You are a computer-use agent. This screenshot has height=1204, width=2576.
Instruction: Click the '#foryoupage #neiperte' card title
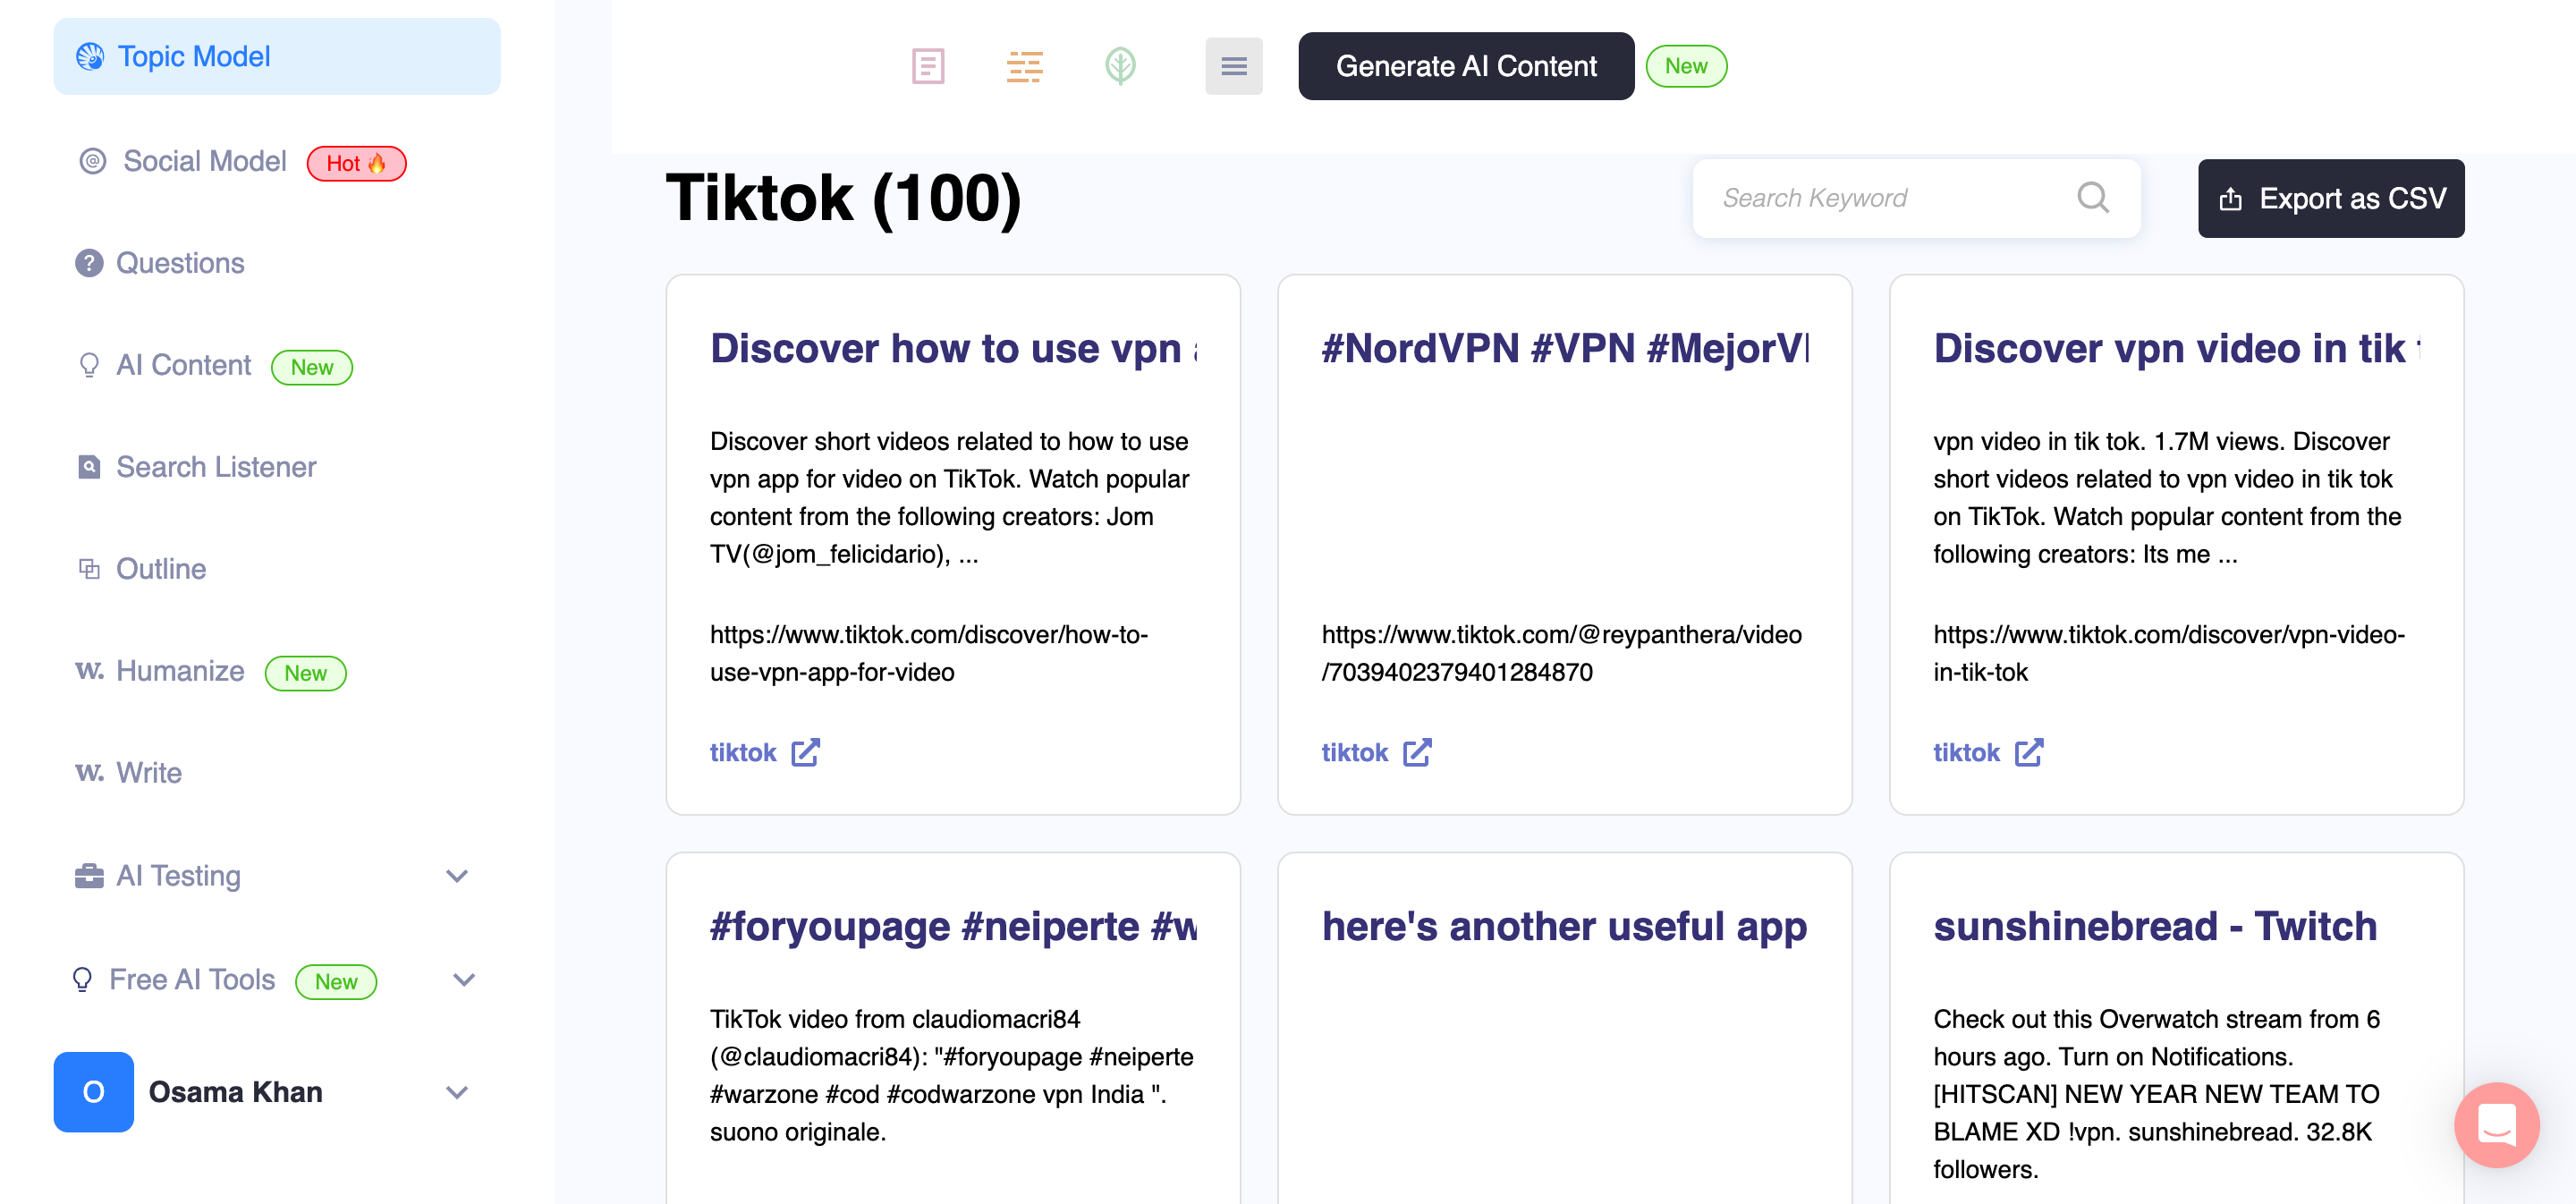click(x=953, y=926)
